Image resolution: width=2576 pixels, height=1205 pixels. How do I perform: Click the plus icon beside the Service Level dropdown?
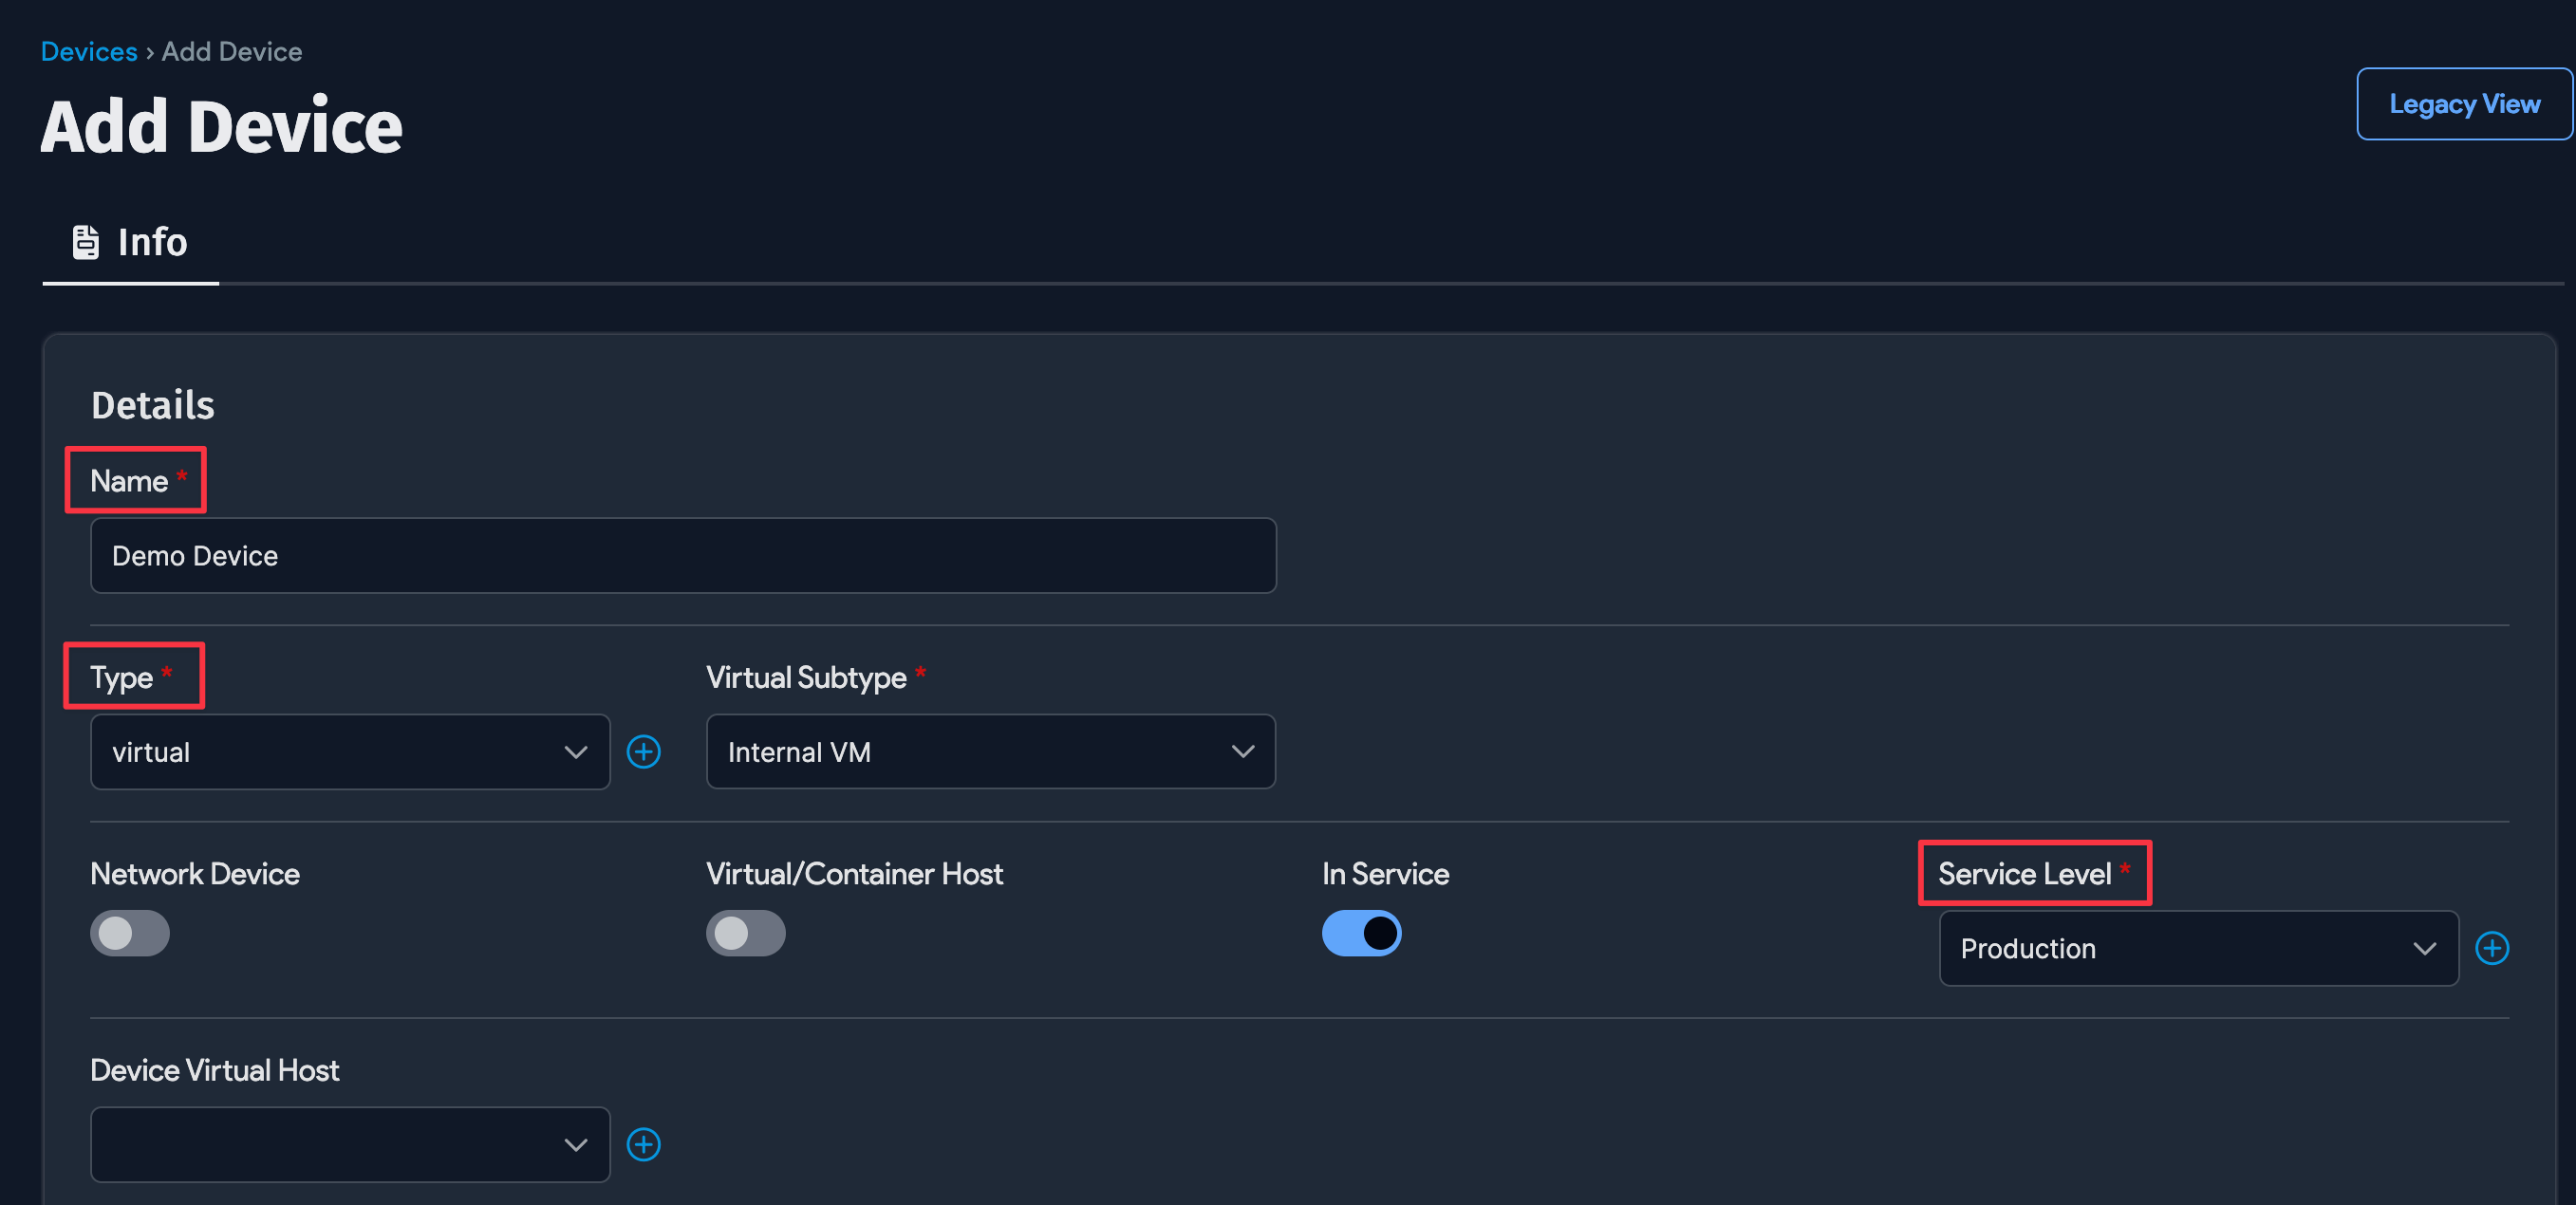2493,948
